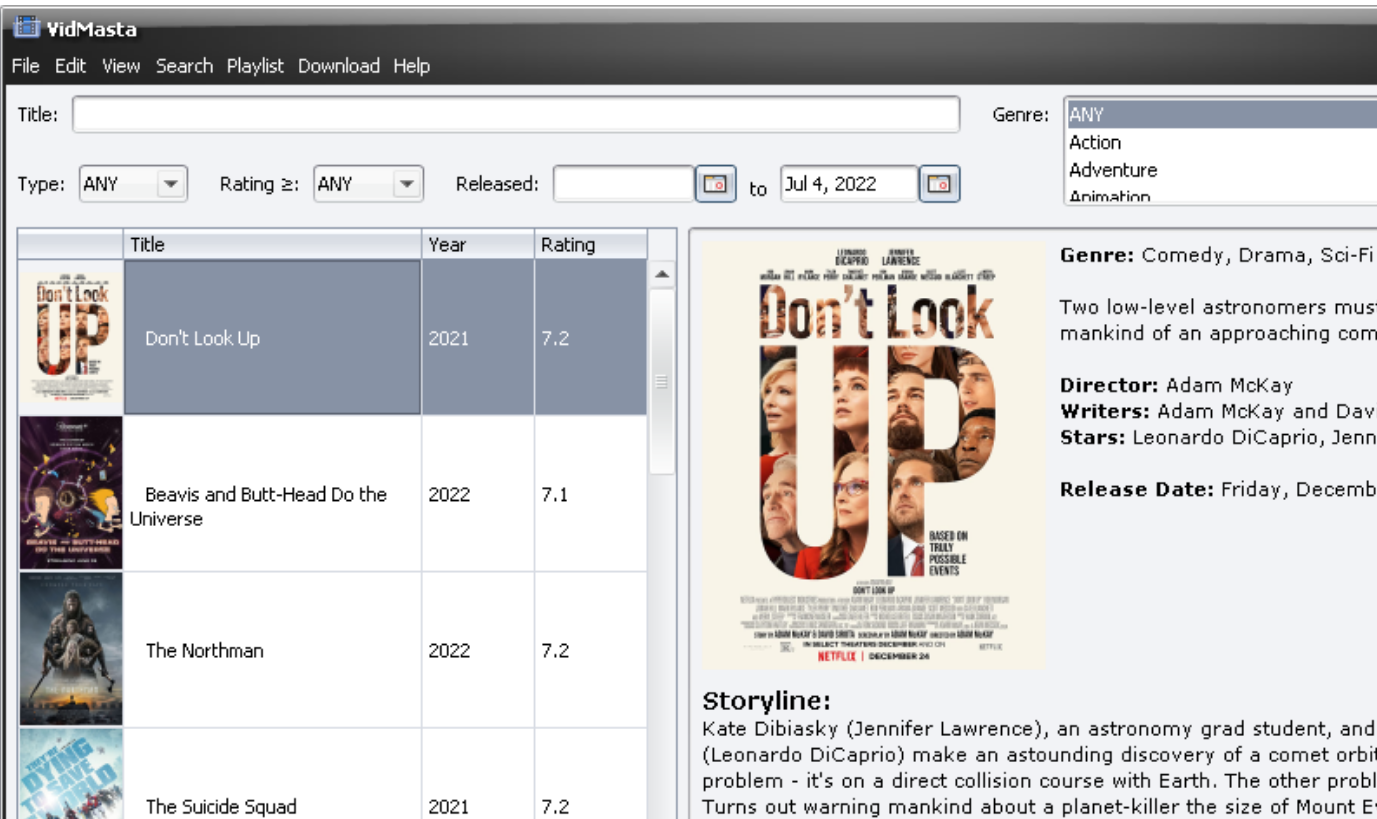Select Beavis and Butt-Head poster thumbnail
The height and width of the screenshot is (819, 1377).
[71, 494]
